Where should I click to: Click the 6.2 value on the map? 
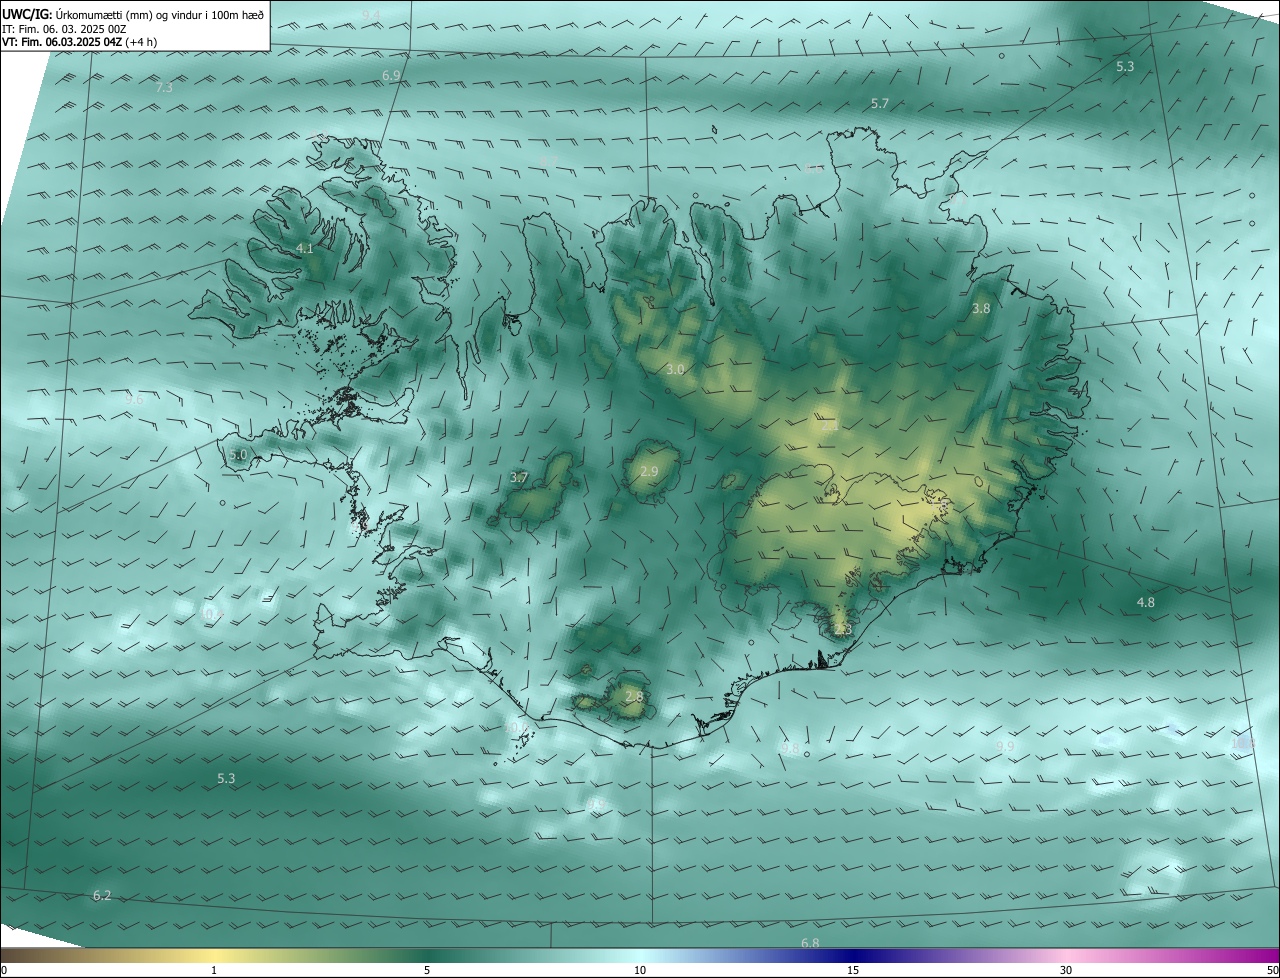click(x=102, y=896)
